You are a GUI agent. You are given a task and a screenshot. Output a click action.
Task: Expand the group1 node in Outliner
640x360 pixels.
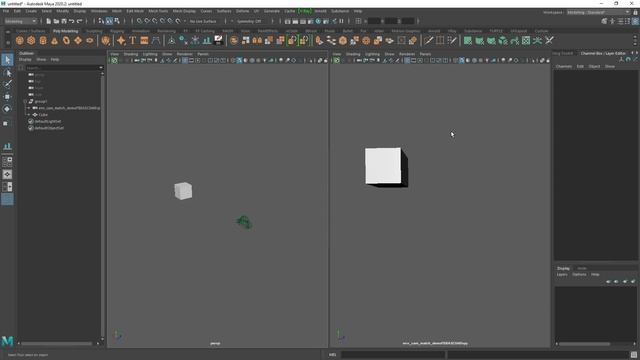(x=25, y=101)
